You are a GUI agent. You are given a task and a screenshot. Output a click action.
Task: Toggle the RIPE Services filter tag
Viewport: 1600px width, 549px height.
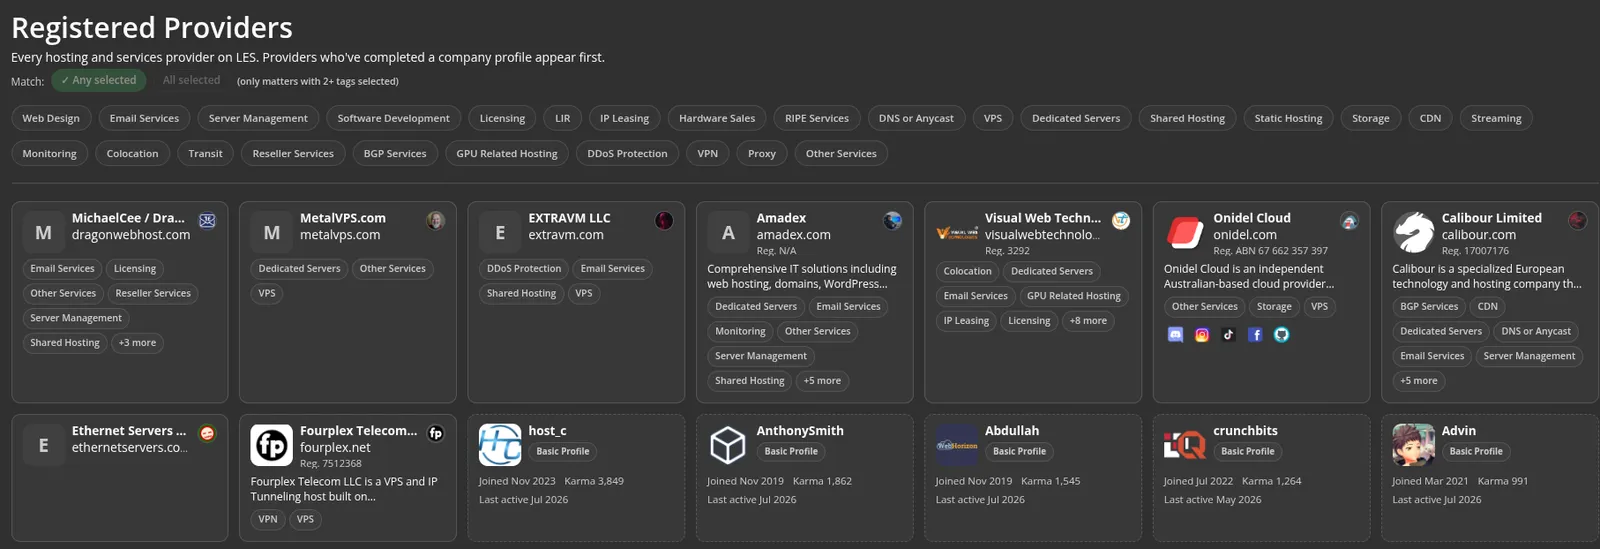[816, 118]
